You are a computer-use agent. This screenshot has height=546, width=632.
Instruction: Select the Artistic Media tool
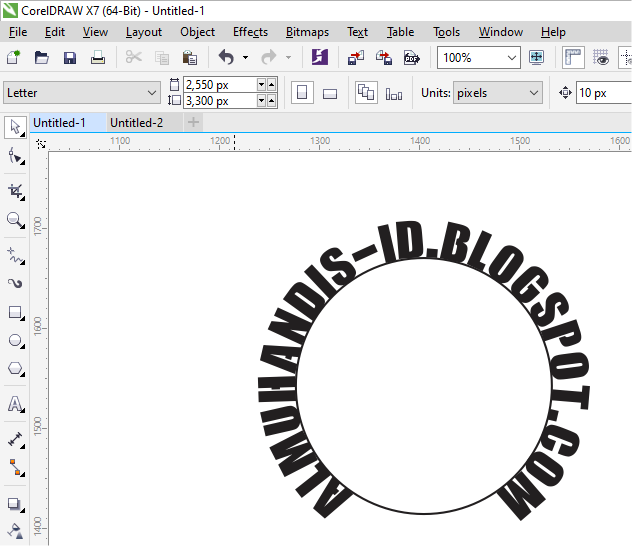point(15,284)
